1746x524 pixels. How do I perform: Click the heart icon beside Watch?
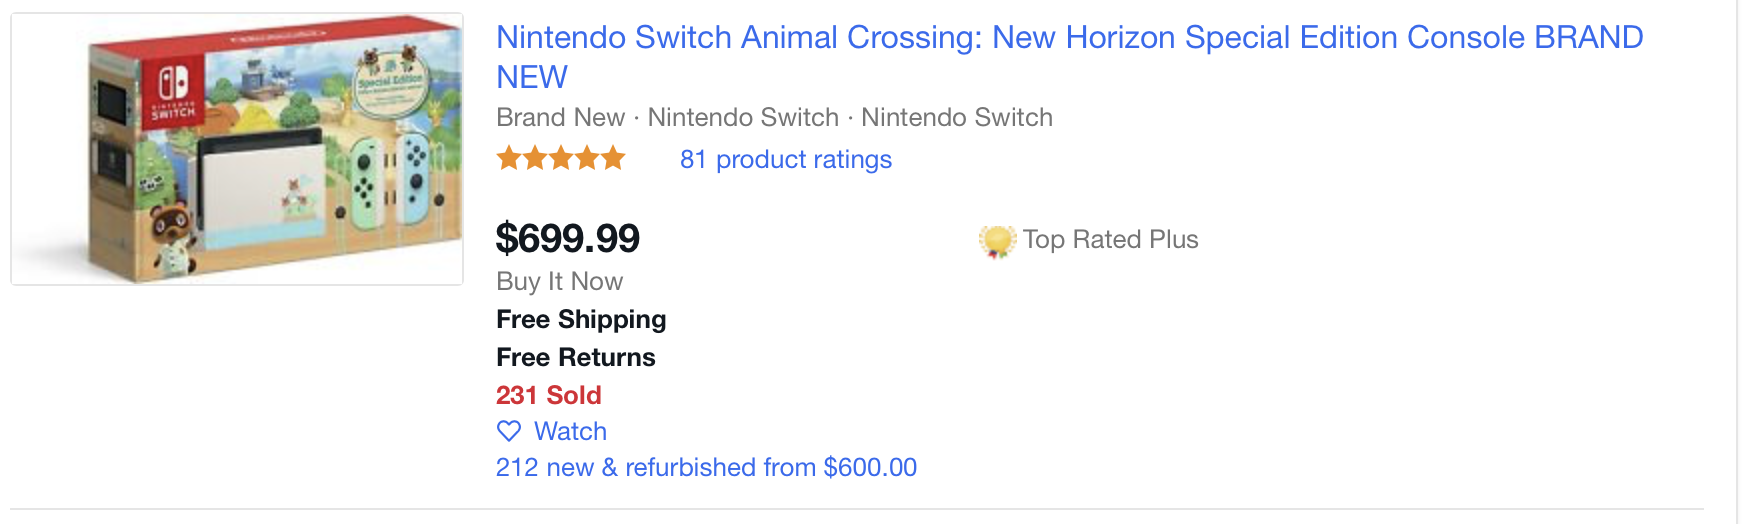click(509, 431)
